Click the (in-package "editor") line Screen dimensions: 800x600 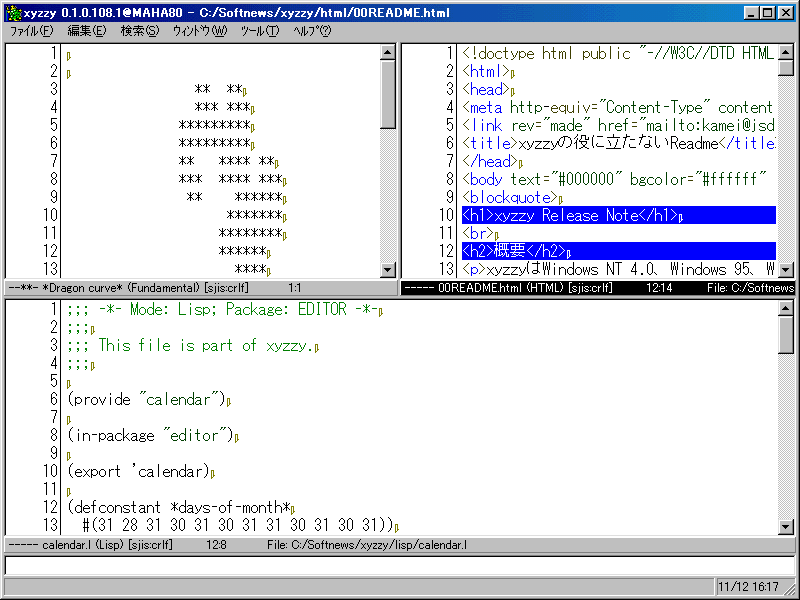[151, 435]
